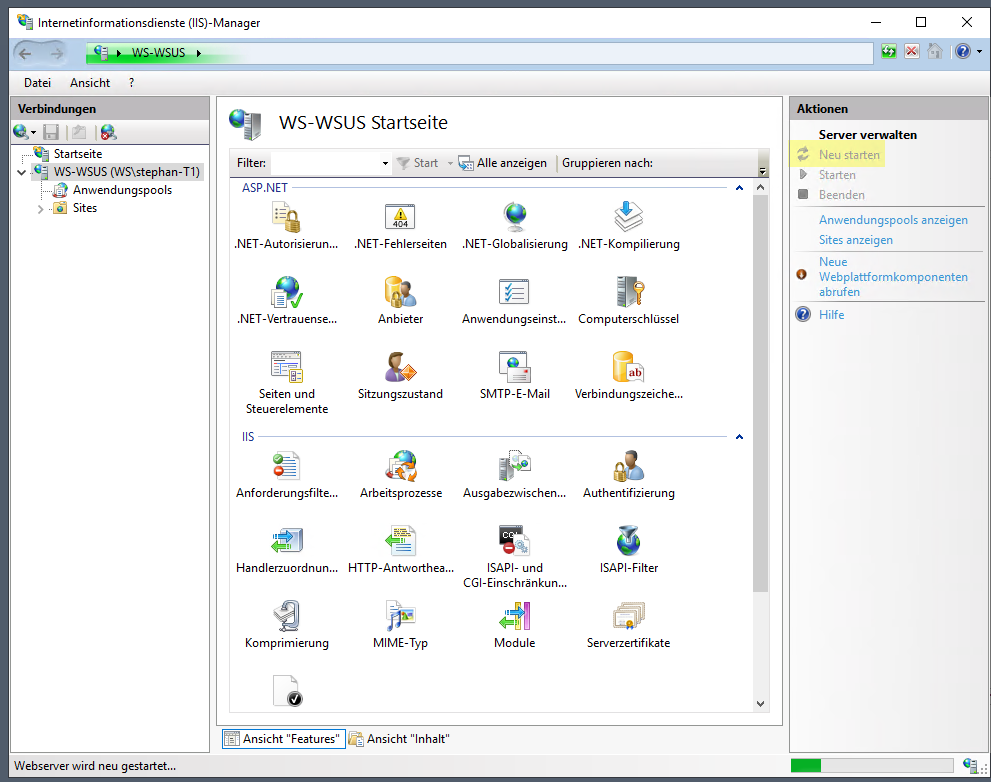Switch to Ansicht "Inhalt" tab
This screenshot has height=782, width=991.
click(399, 739)
